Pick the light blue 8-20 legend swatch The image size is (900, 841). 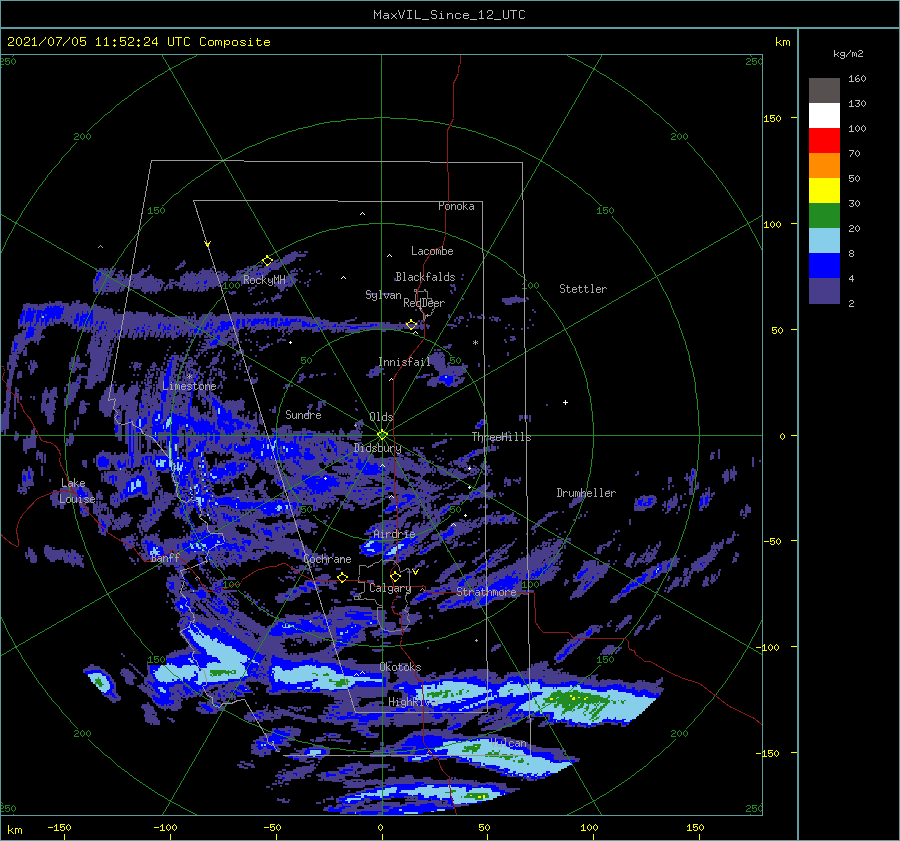coord(824,241)
